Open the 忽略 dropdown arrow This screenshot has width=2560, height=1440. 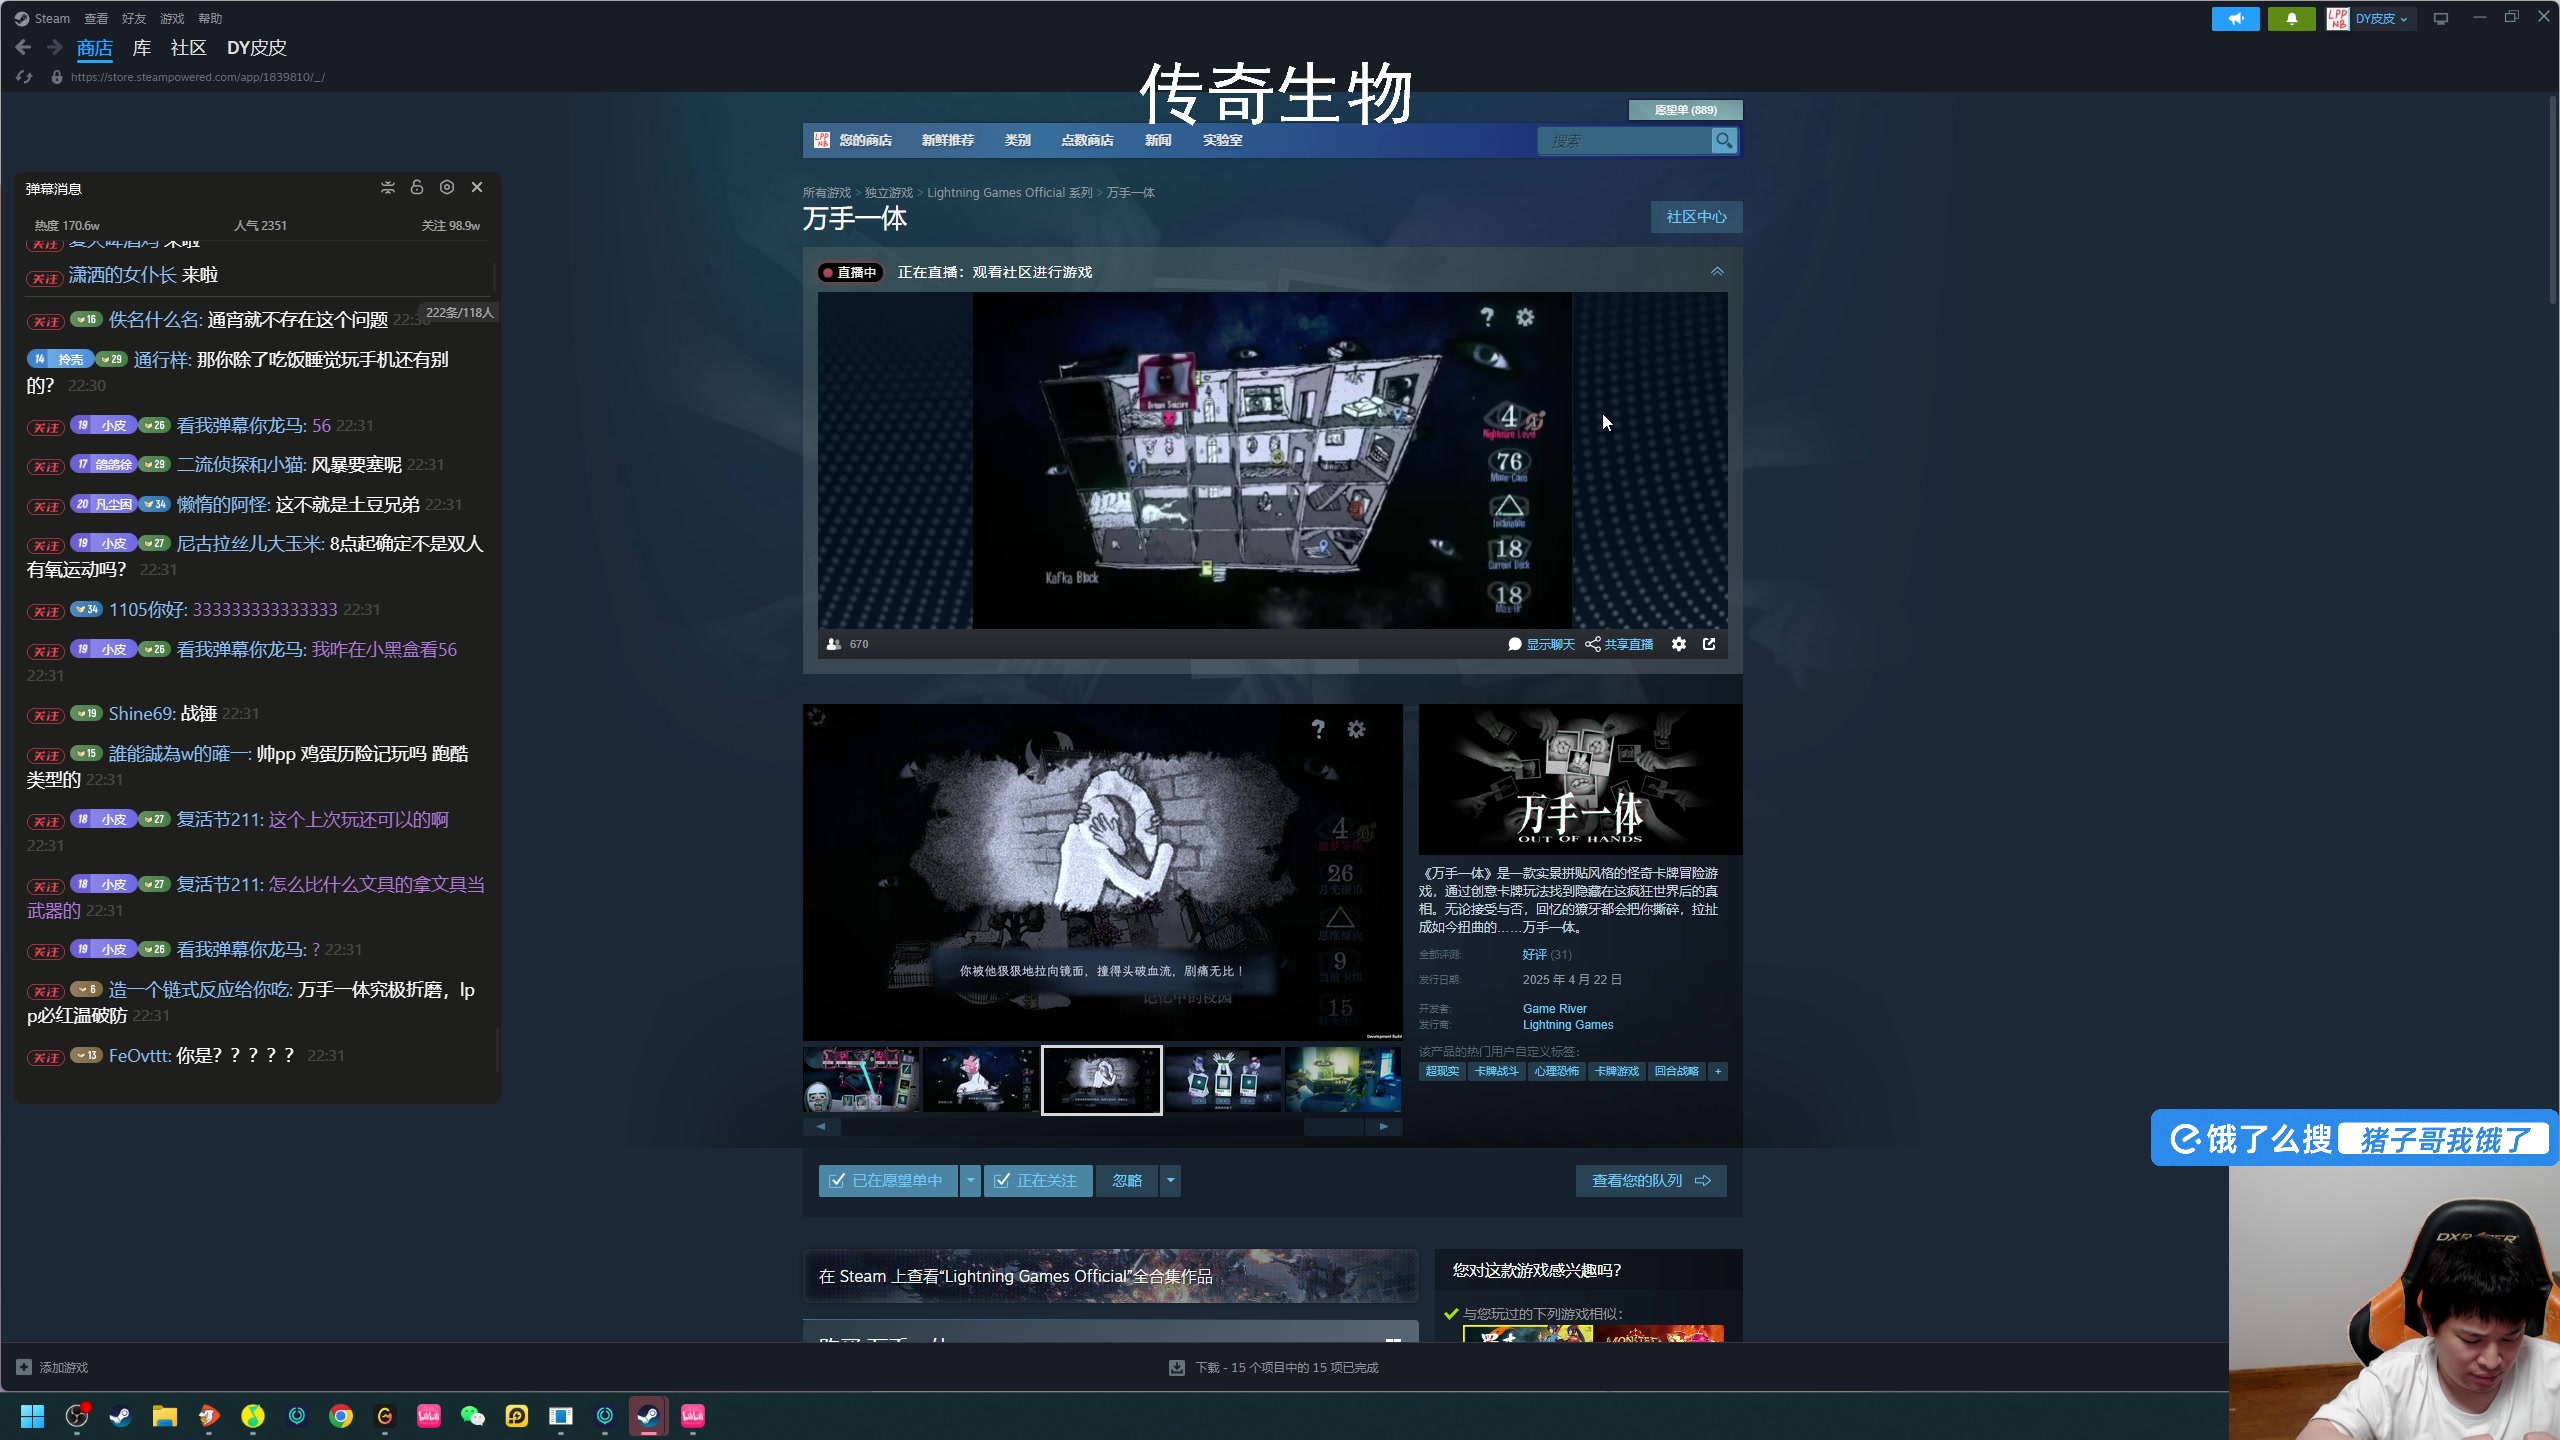(1170, 1181)
